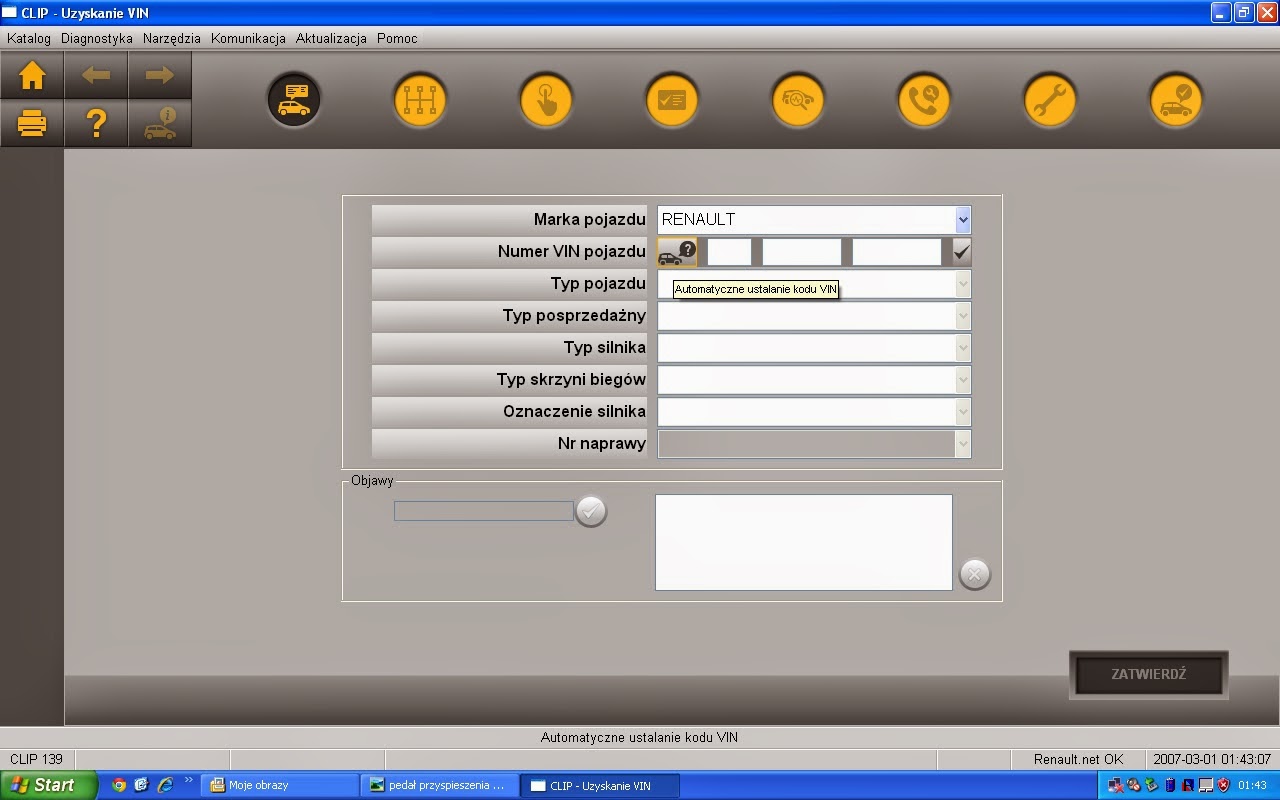Screen dimensions: 1280x800
Task: Expand the Typ pojazdu dropdown
Action: pyautogui.click(x=963, y=284)
